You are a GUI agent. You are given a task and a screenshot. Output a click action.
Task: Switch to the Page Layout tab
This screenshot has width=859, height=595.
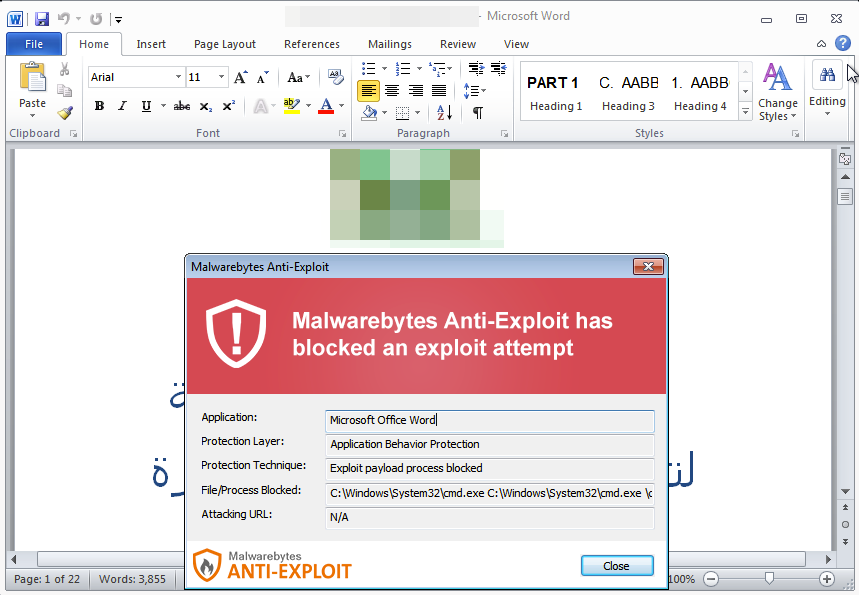224,44
